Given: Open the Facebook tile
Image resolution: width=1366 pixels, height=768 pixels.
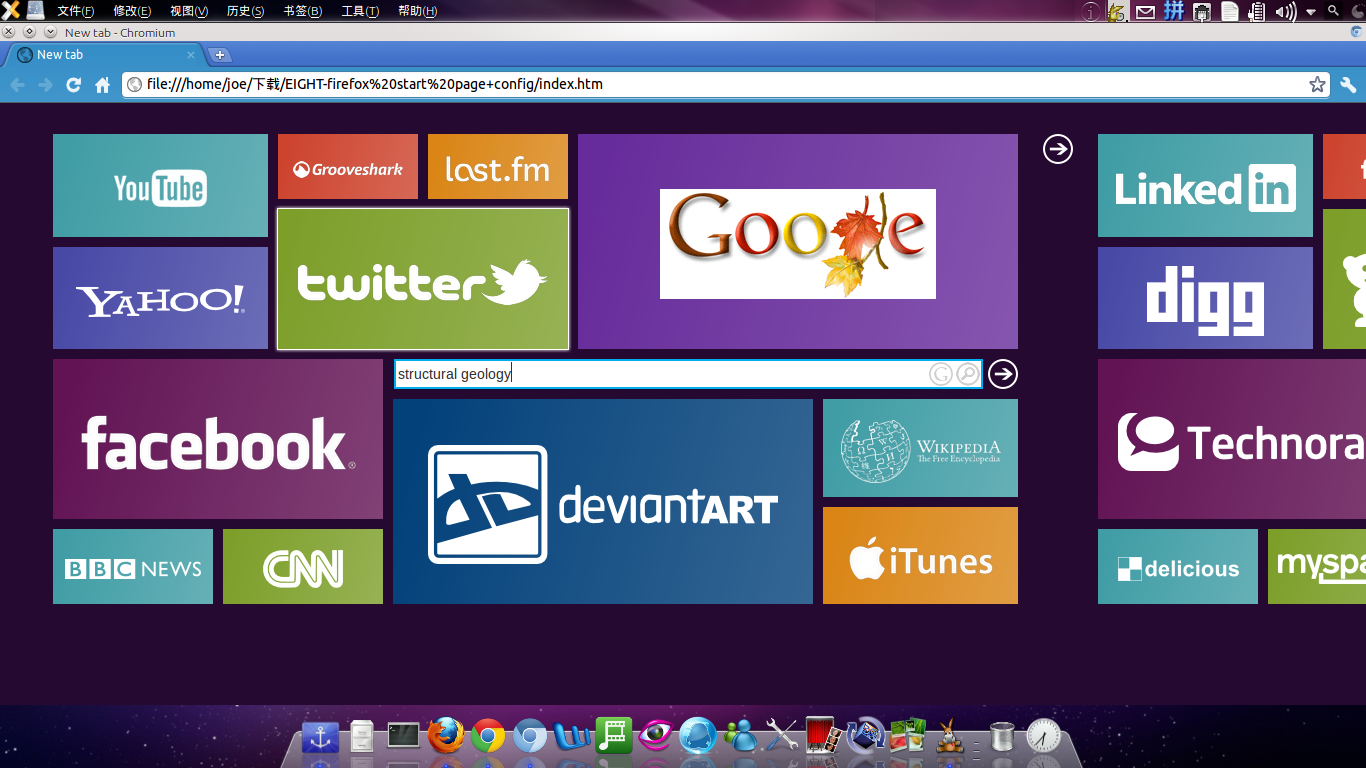Looking at the screenshot, I should [x=218, y=439].
